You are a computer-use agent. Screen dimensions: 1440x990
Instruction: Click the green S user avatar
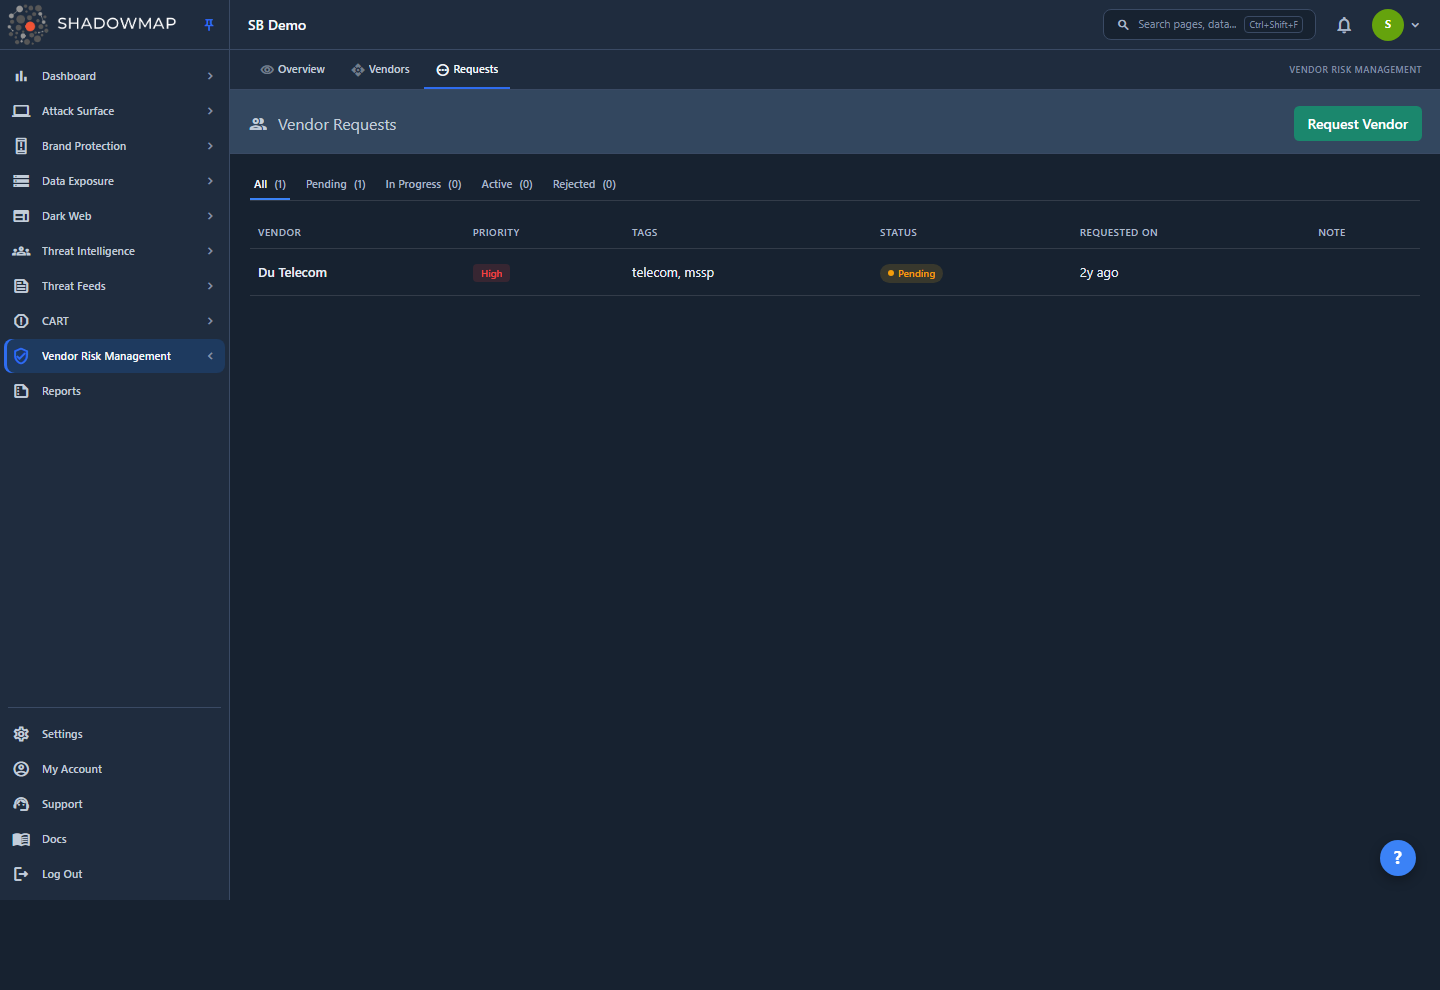pos(1388,25)
